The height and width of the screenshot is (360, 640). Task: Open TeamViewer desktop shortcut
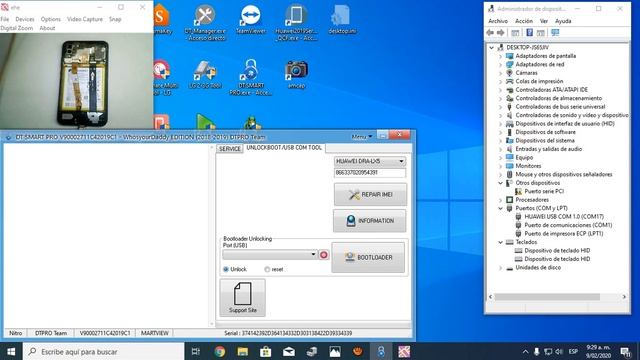tap(250, 19)
